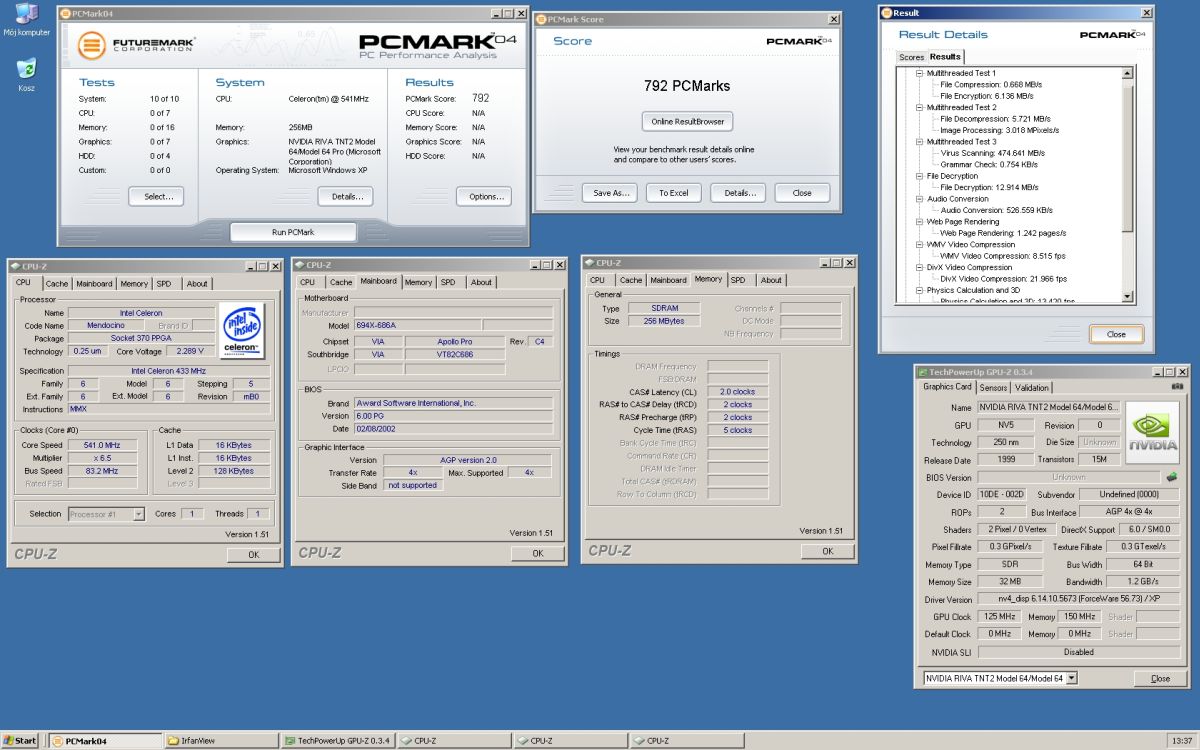Click Close in the PCMark Score window
Viewport: 1200px width, 750px height.
[x=802, y=193]
